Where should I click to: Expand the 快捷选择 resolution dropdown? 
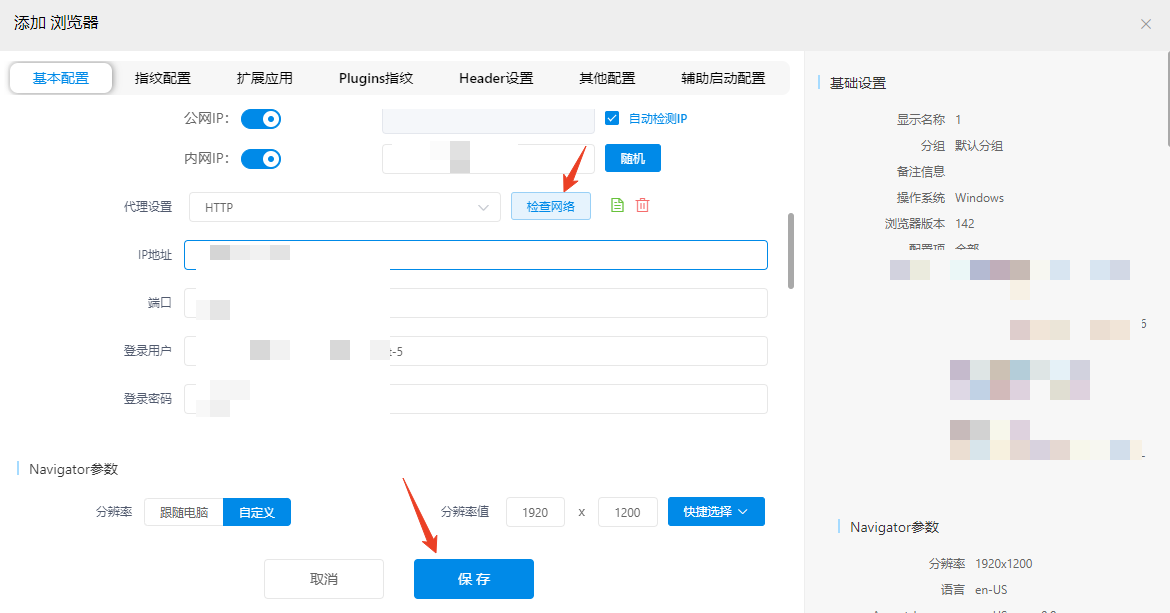[x=716, y=512]
